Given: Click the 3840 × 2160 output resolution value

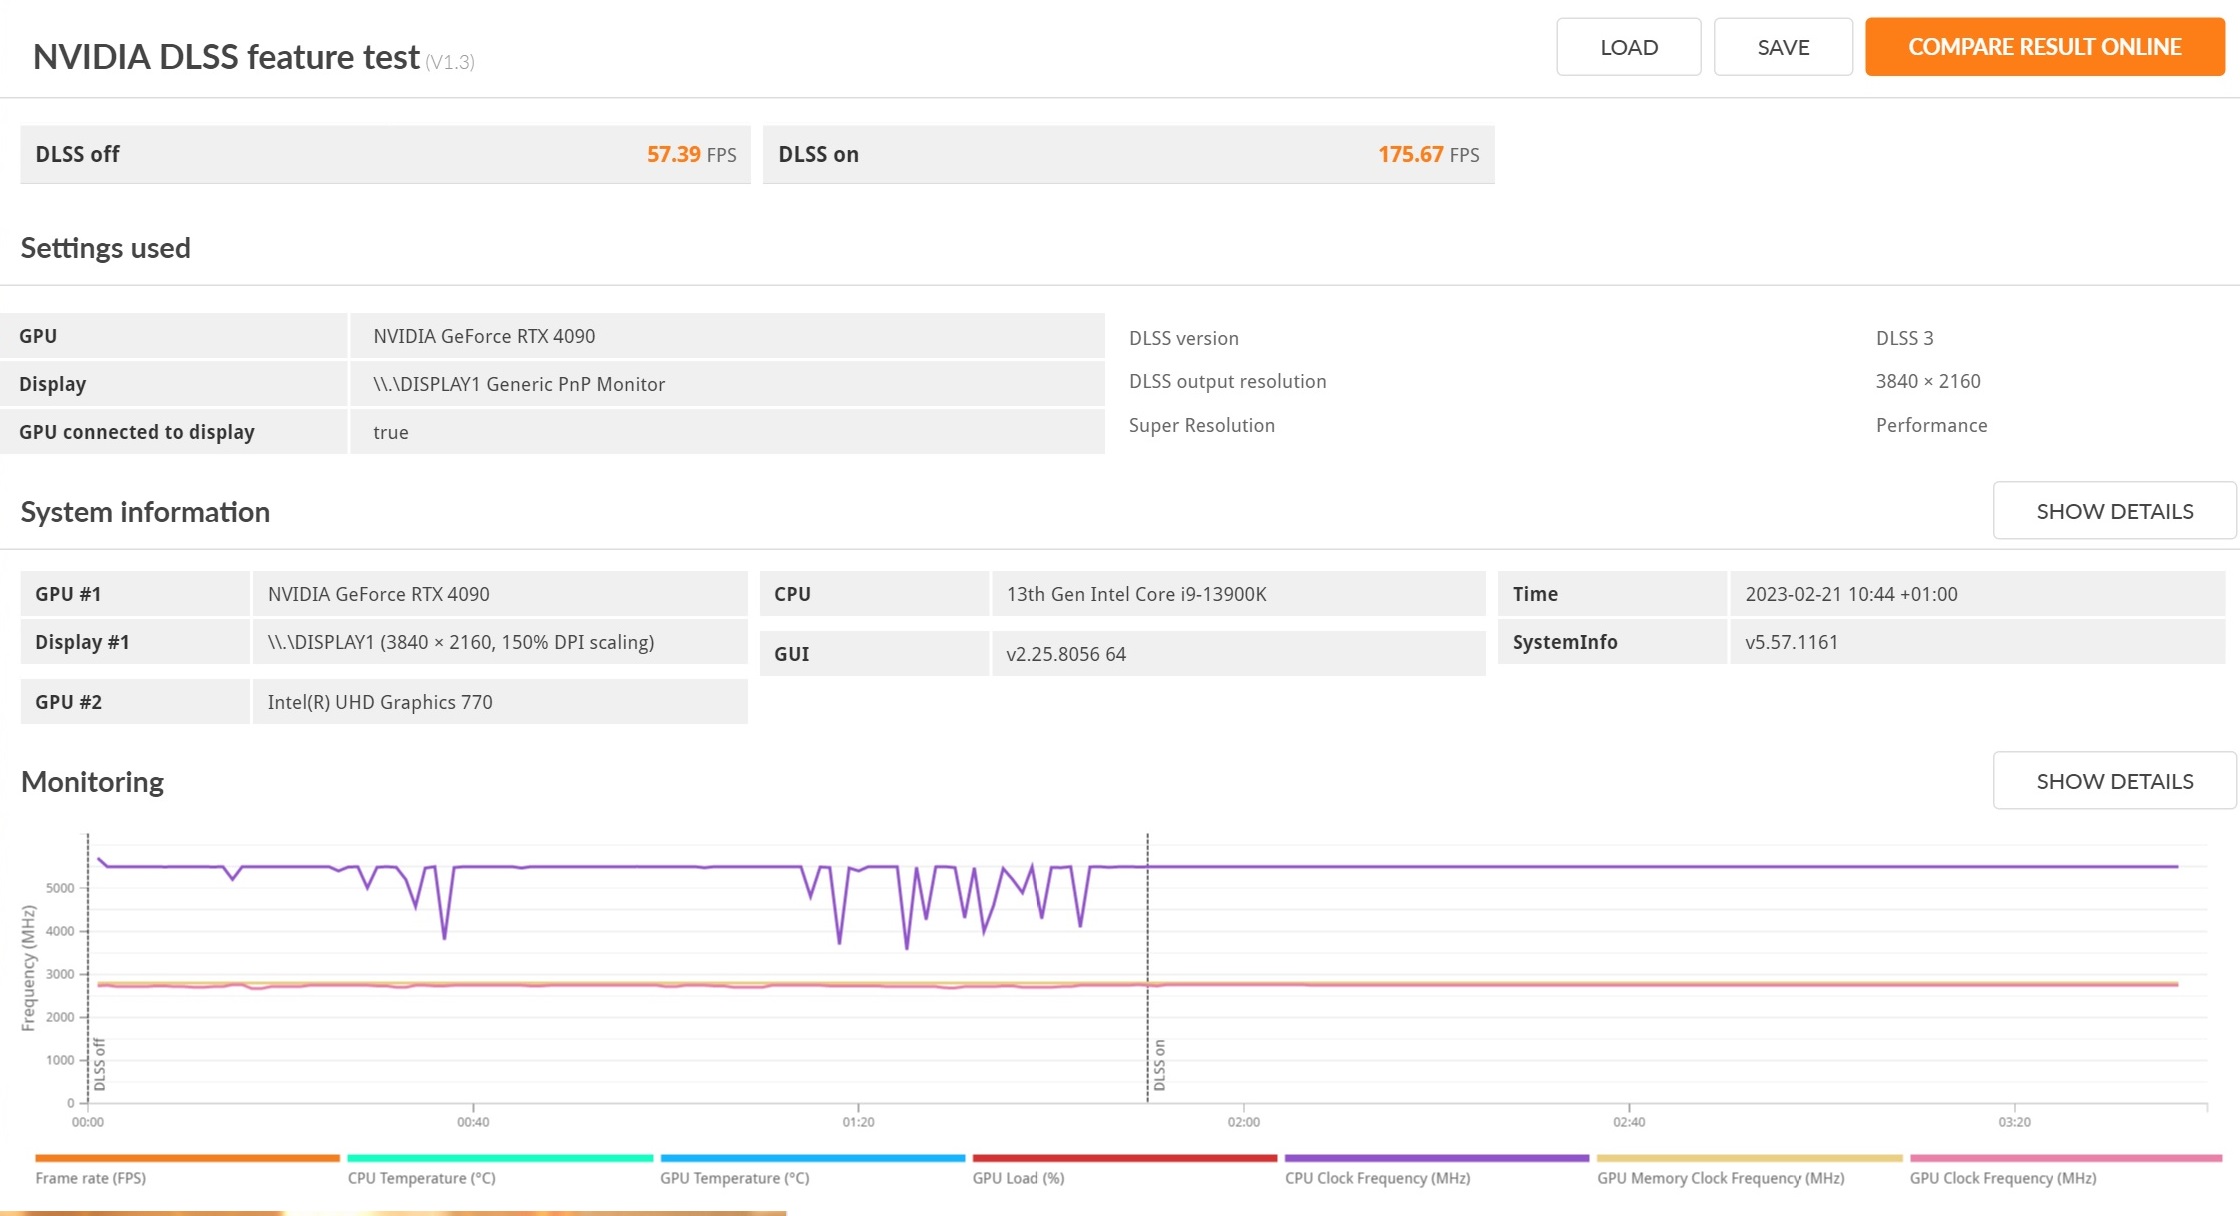Looking at the screenshot, I should pos(1927,381).
